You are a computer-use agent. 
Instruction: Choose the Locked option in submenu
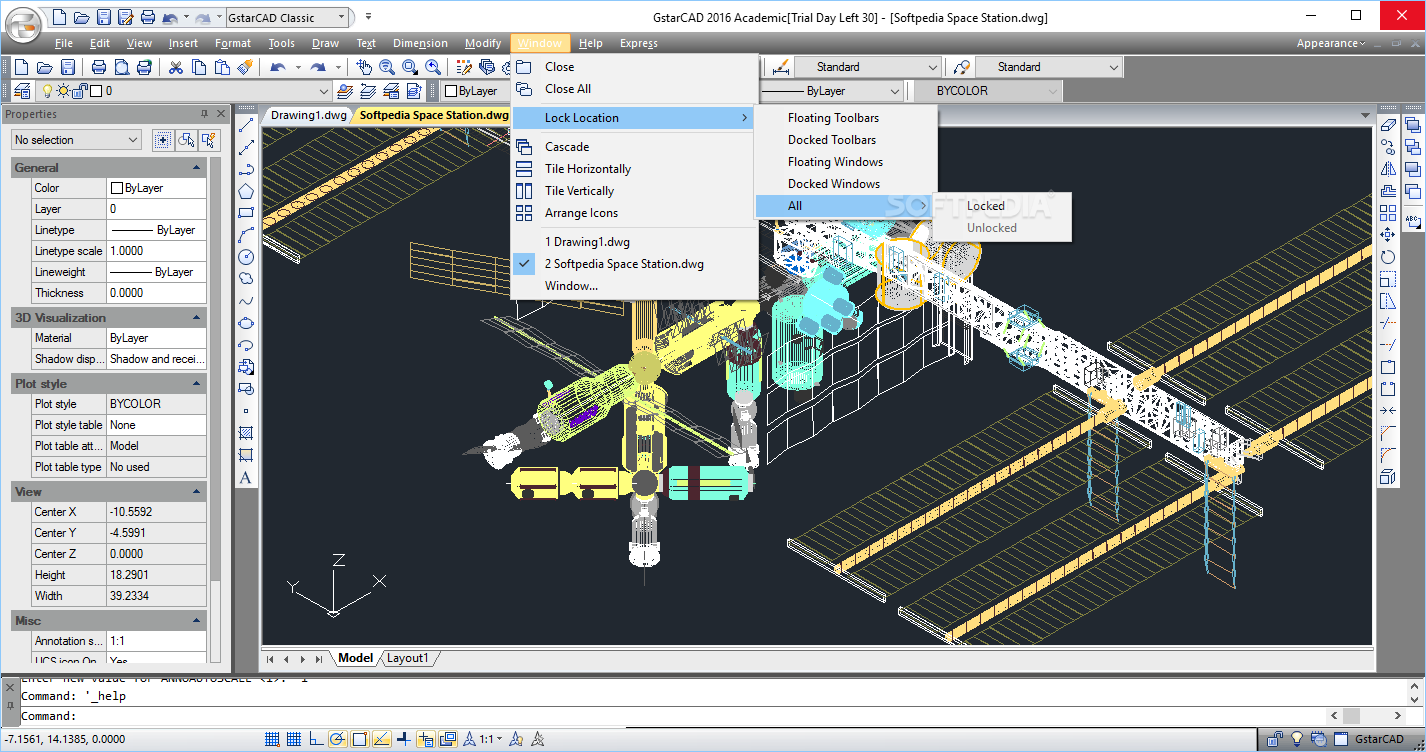tap(985, 206)
